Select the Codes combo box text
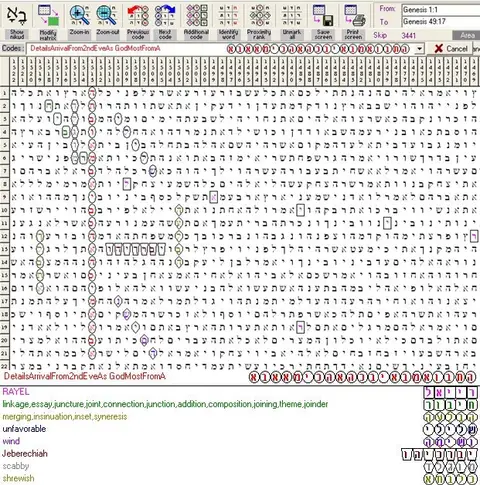This screenshot has height=485, width=480. point(221,49)
